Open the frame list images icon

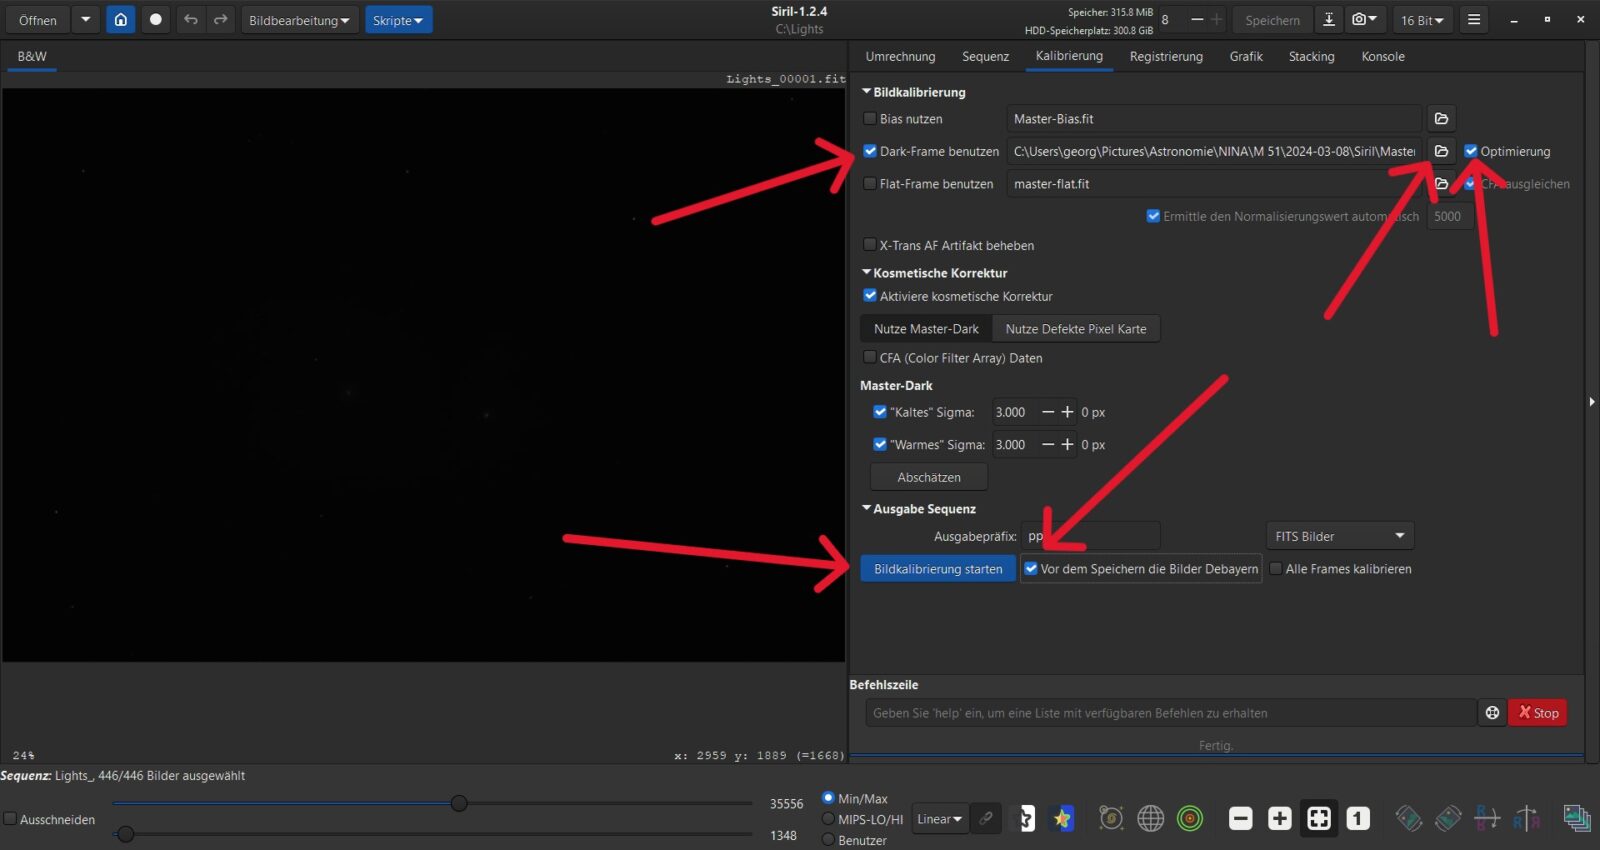(1577, 819)
